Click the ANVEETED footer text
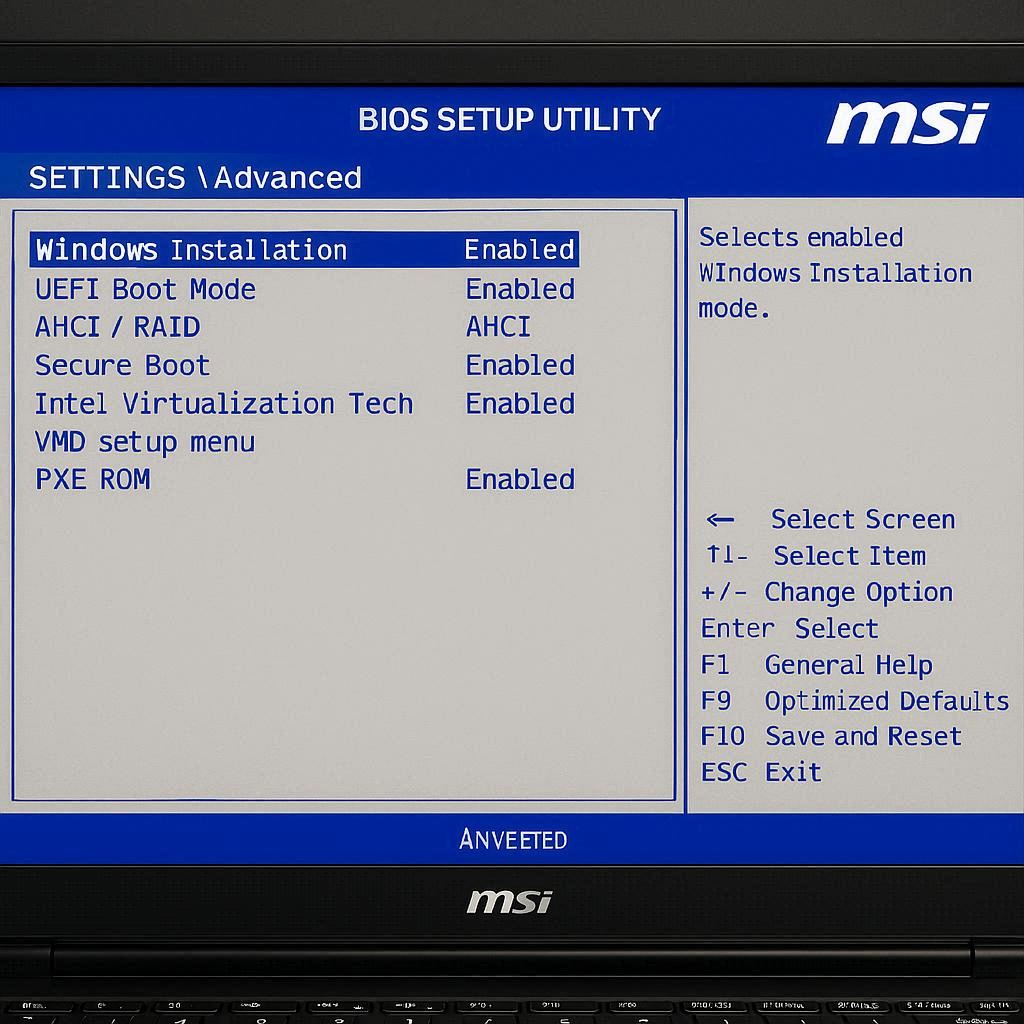This screenshot has height=1024, width=1024. pyautogui.click(x=512, y=840)
